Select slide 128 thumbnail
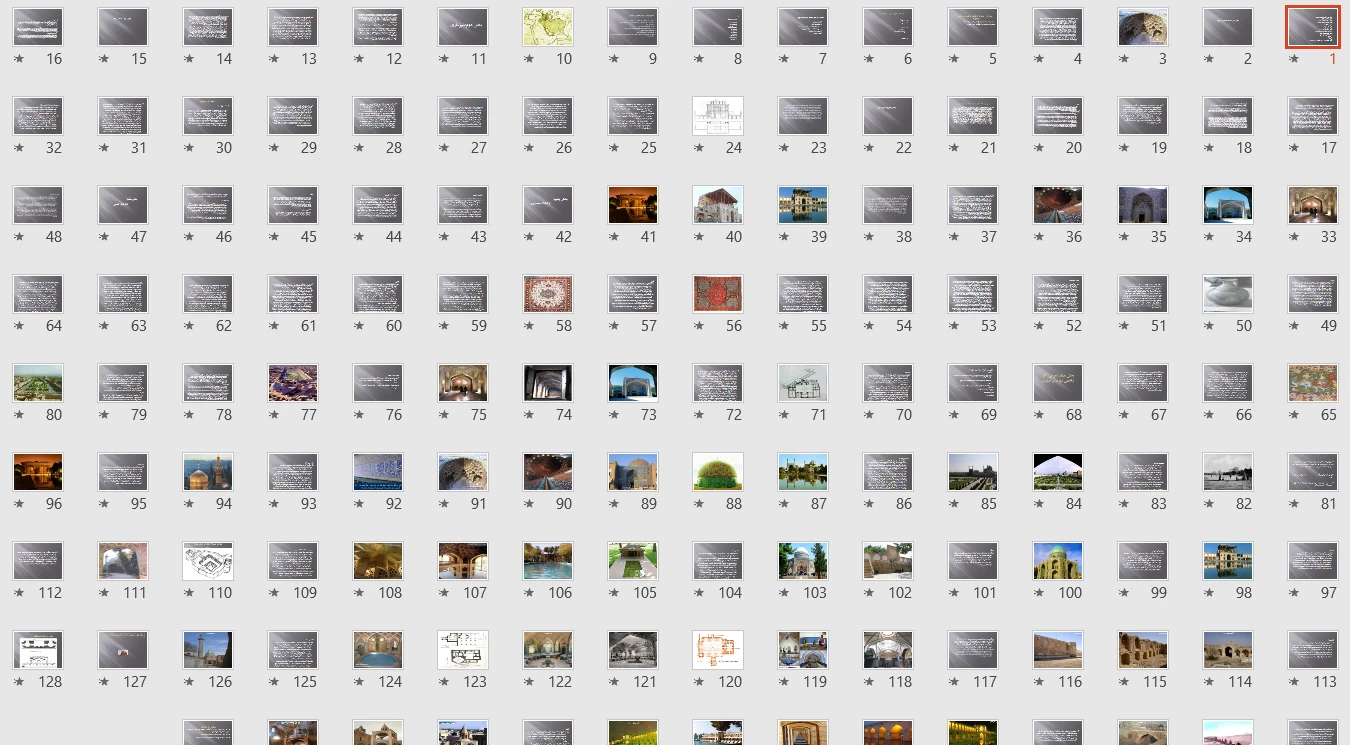Viewport: 1350px width, 745px height. (x=38, y=650)
